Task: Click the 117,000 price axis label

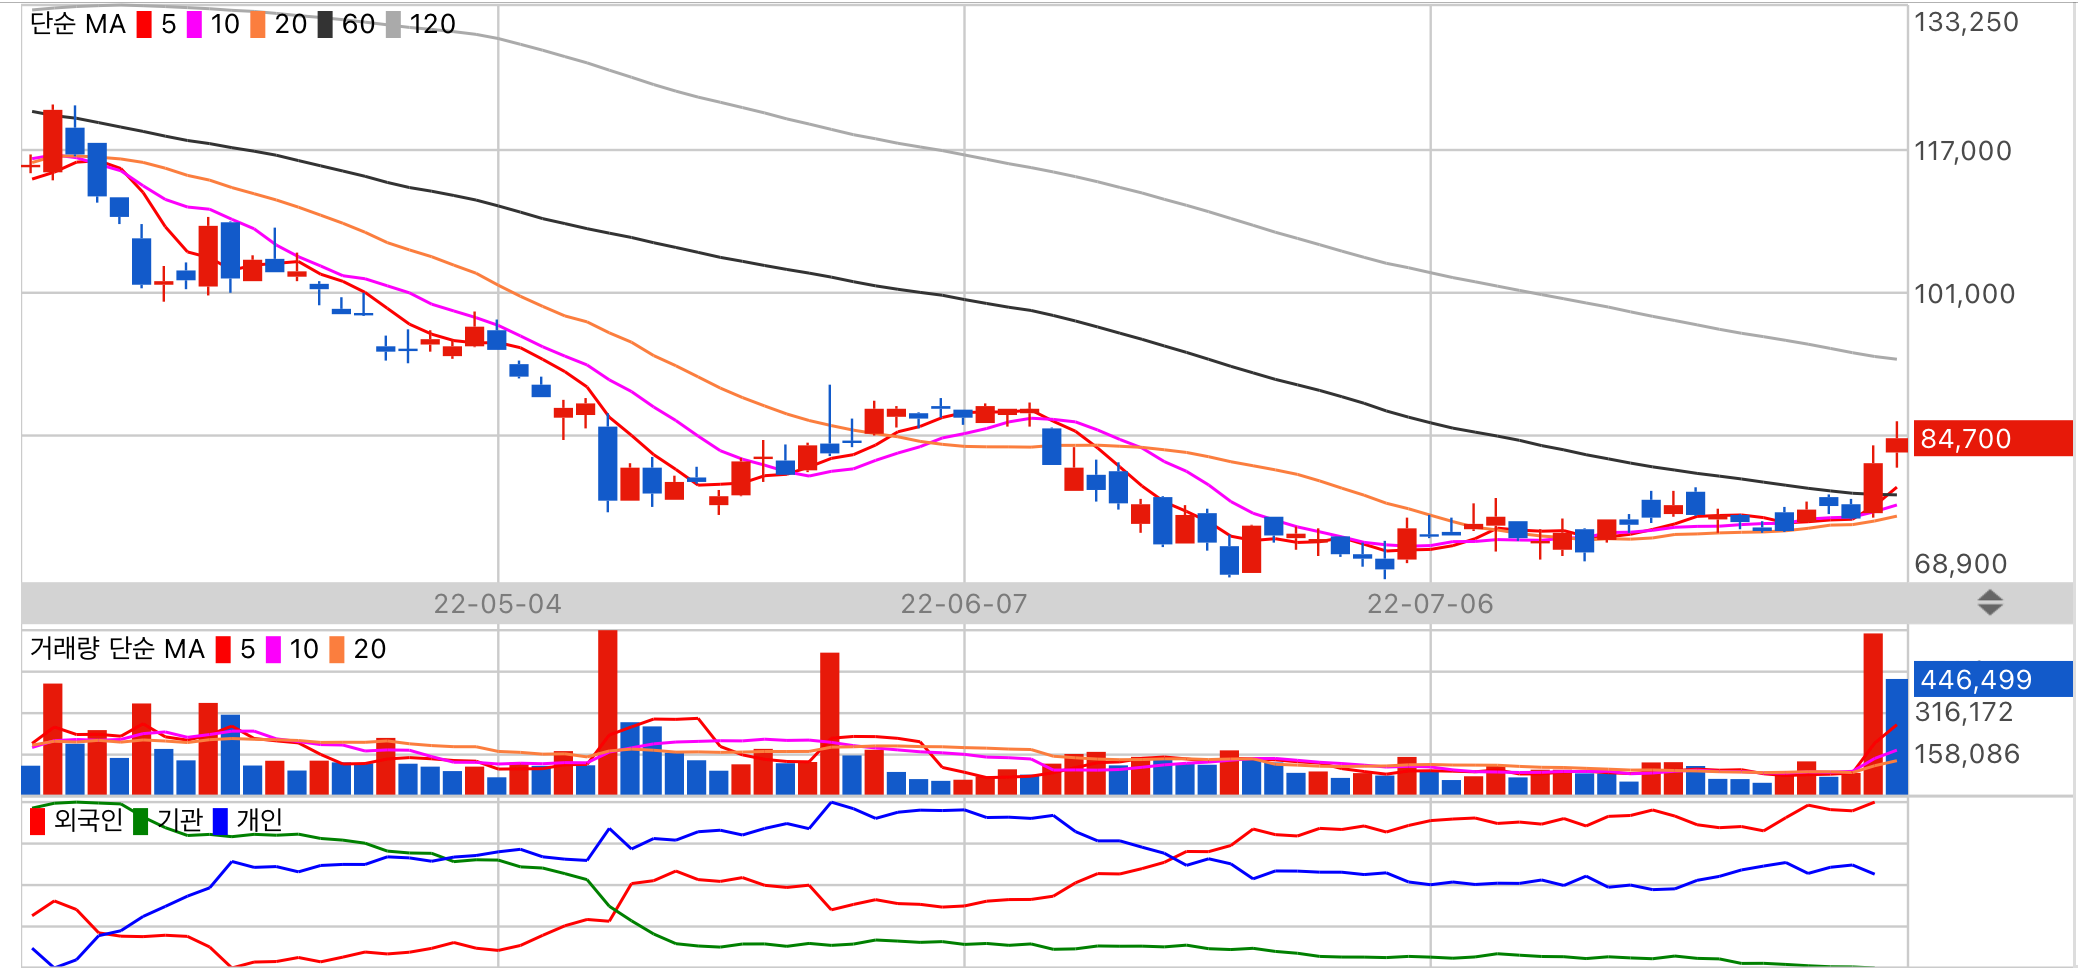Action: 1962,151
